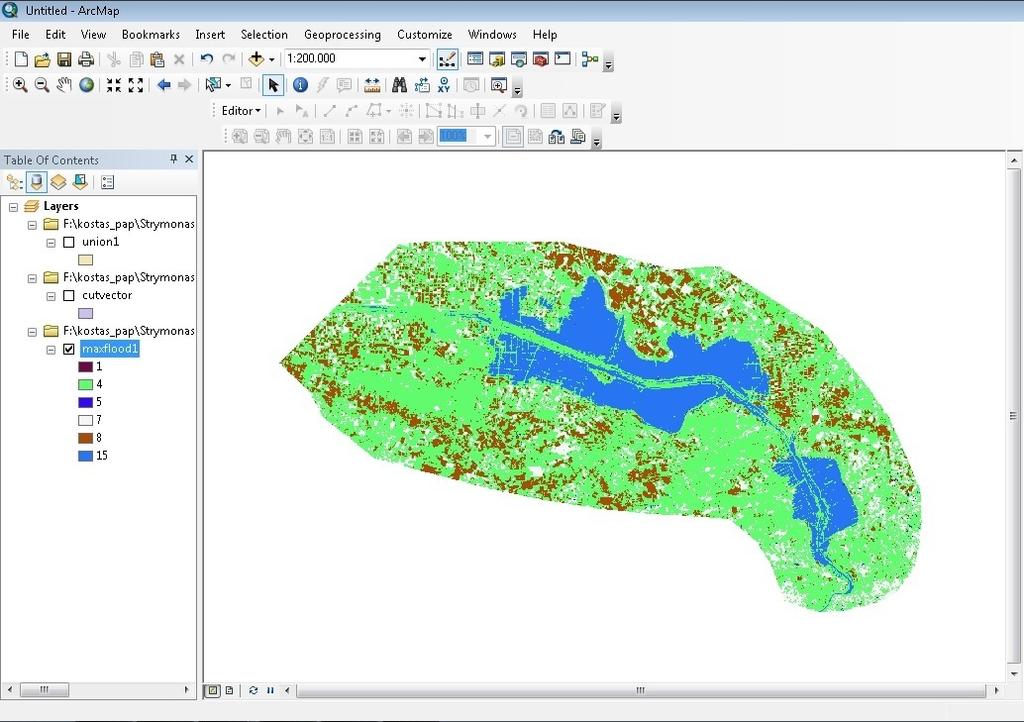The width and height of the screenshot is (1024, 722).
Task: Click Fixed Zoom In arrows icon
Action: [x=114, y=85]
